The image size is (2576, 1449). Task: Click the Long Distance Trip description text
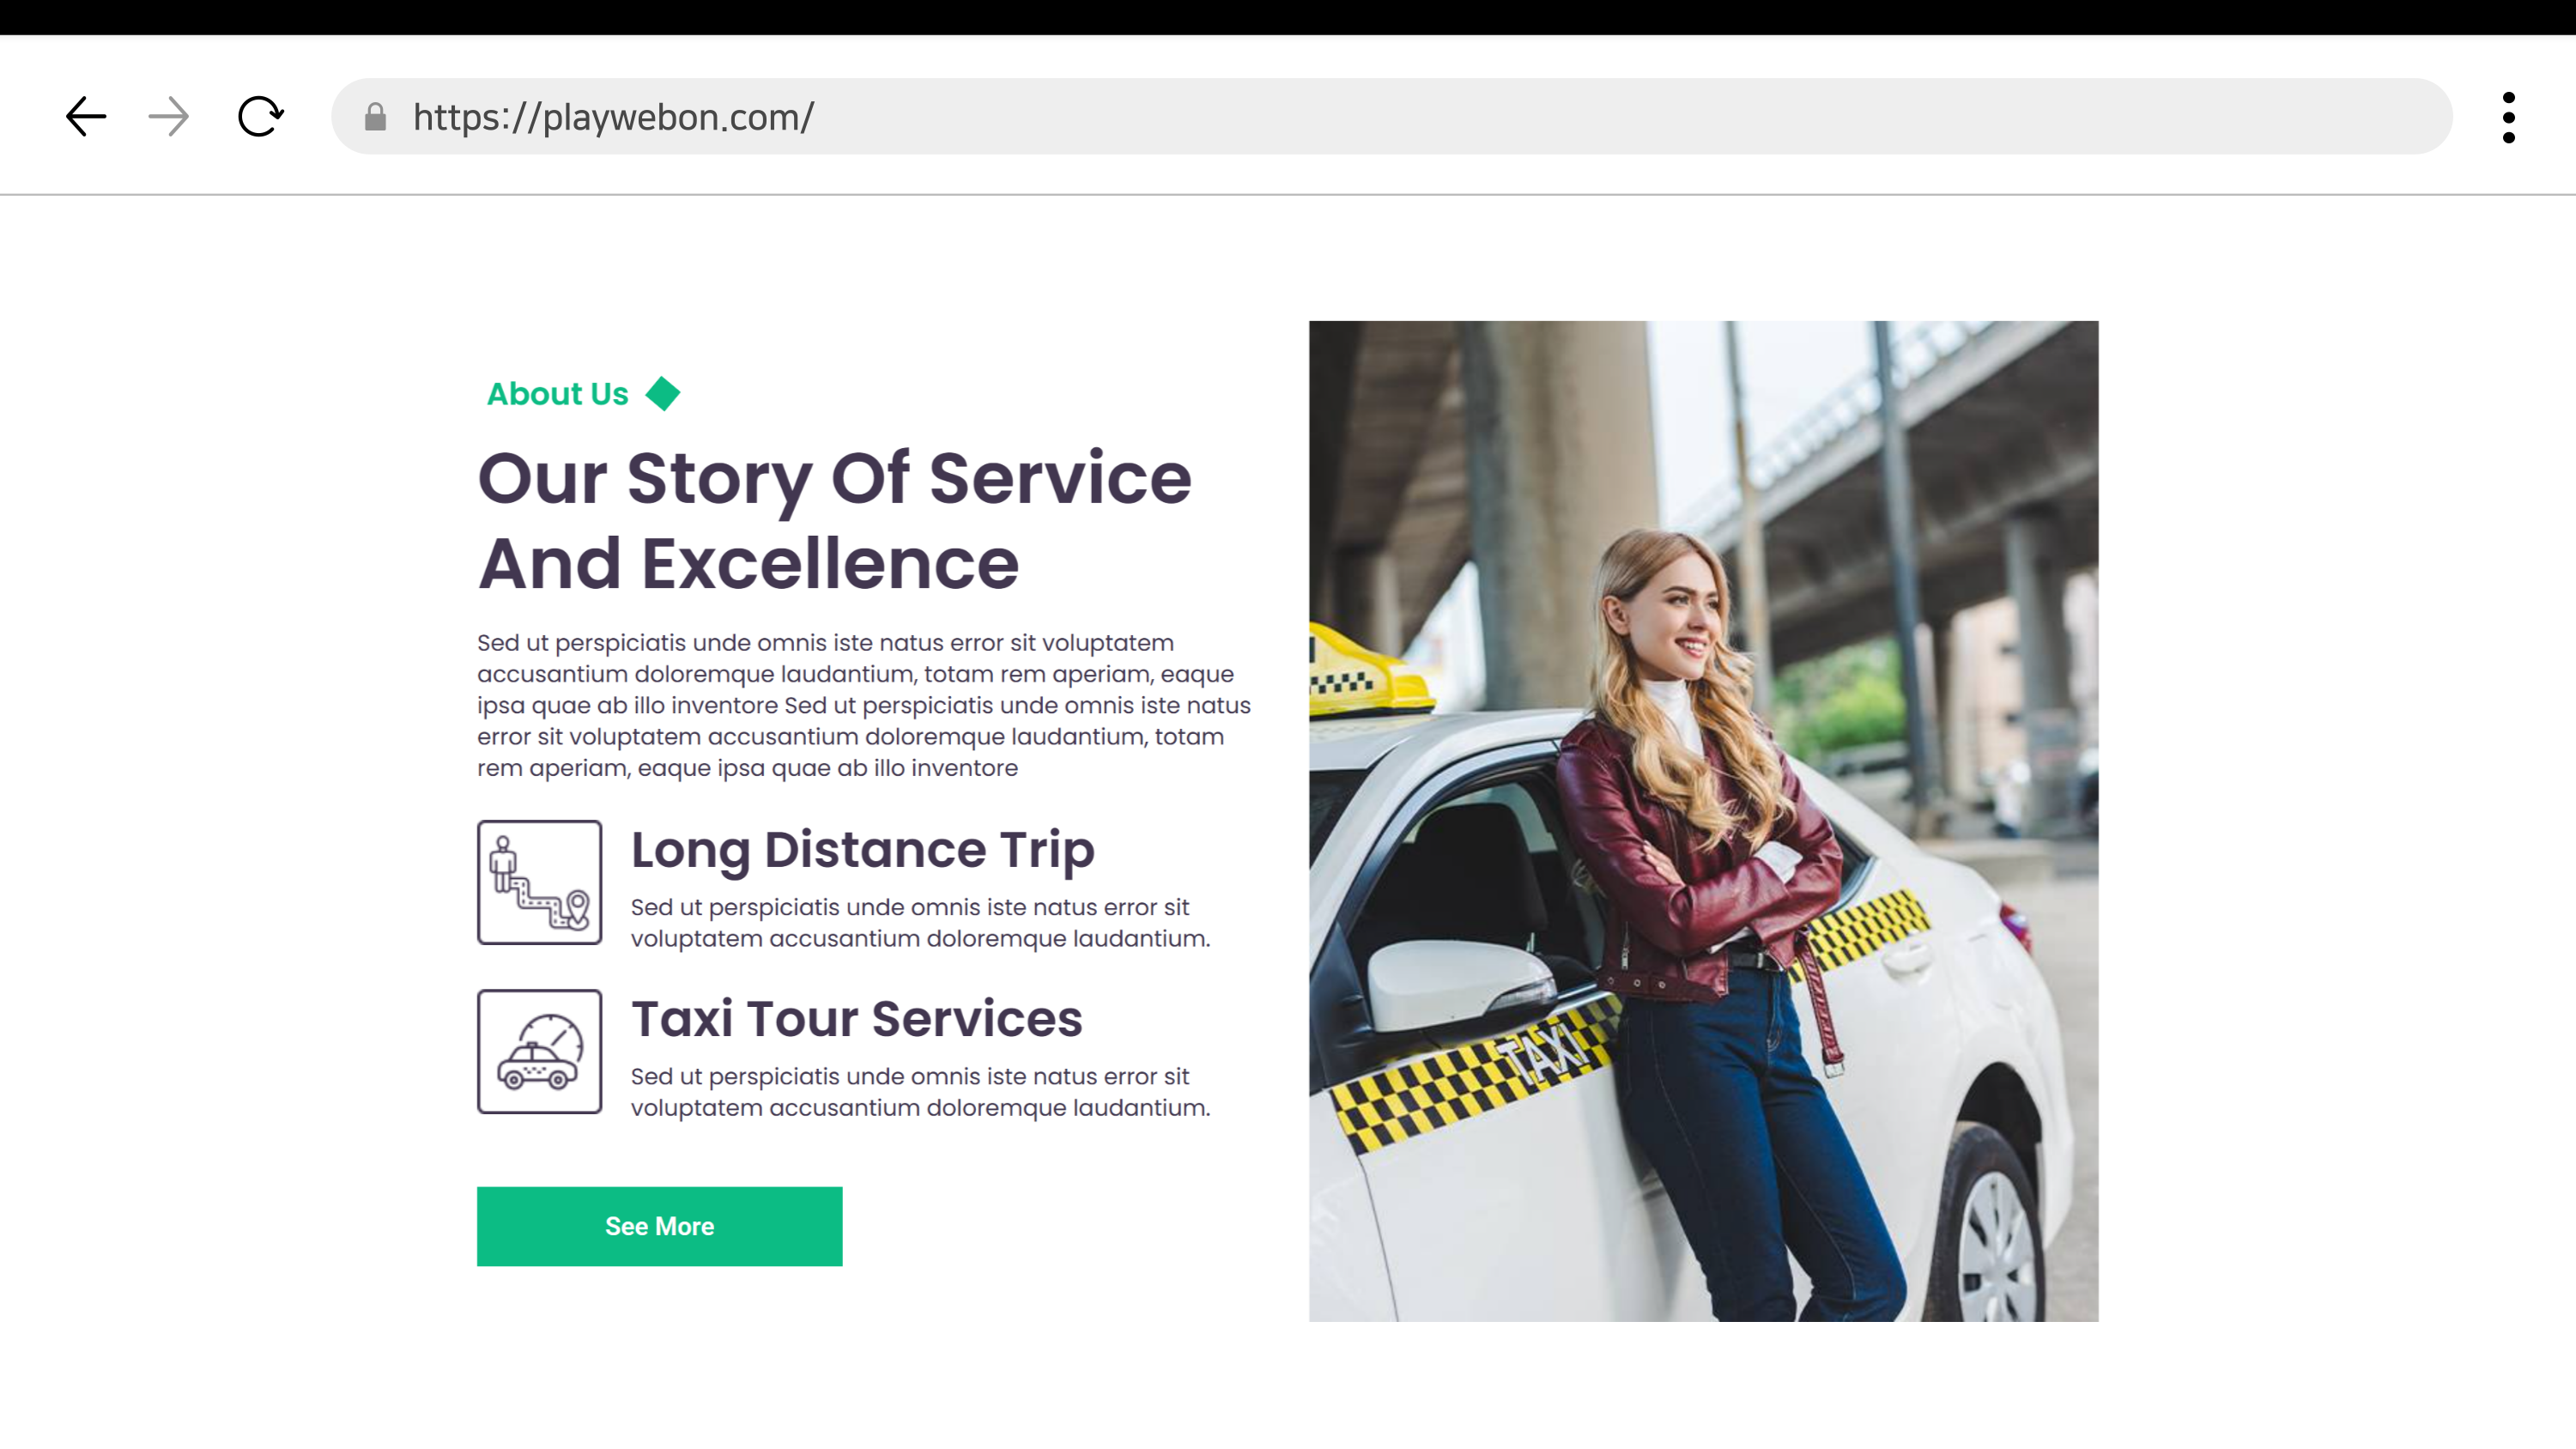pos(920,923)
